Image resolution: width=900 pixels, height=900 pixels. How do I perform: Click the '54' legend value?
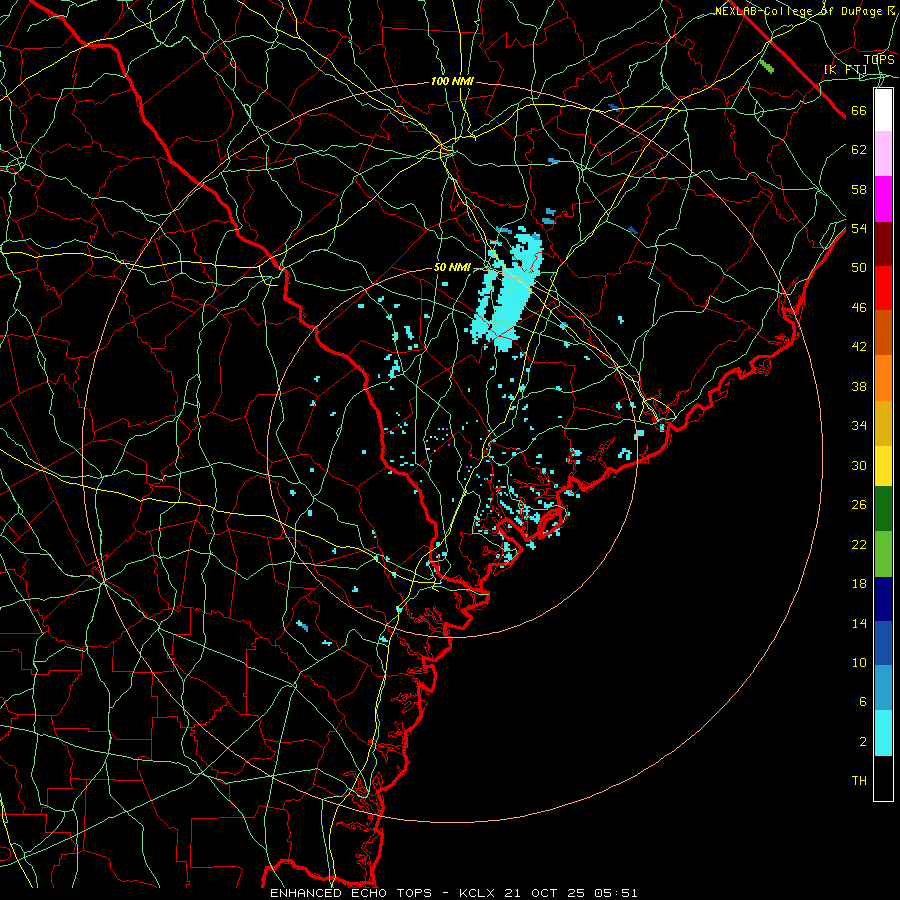point(859,228)
